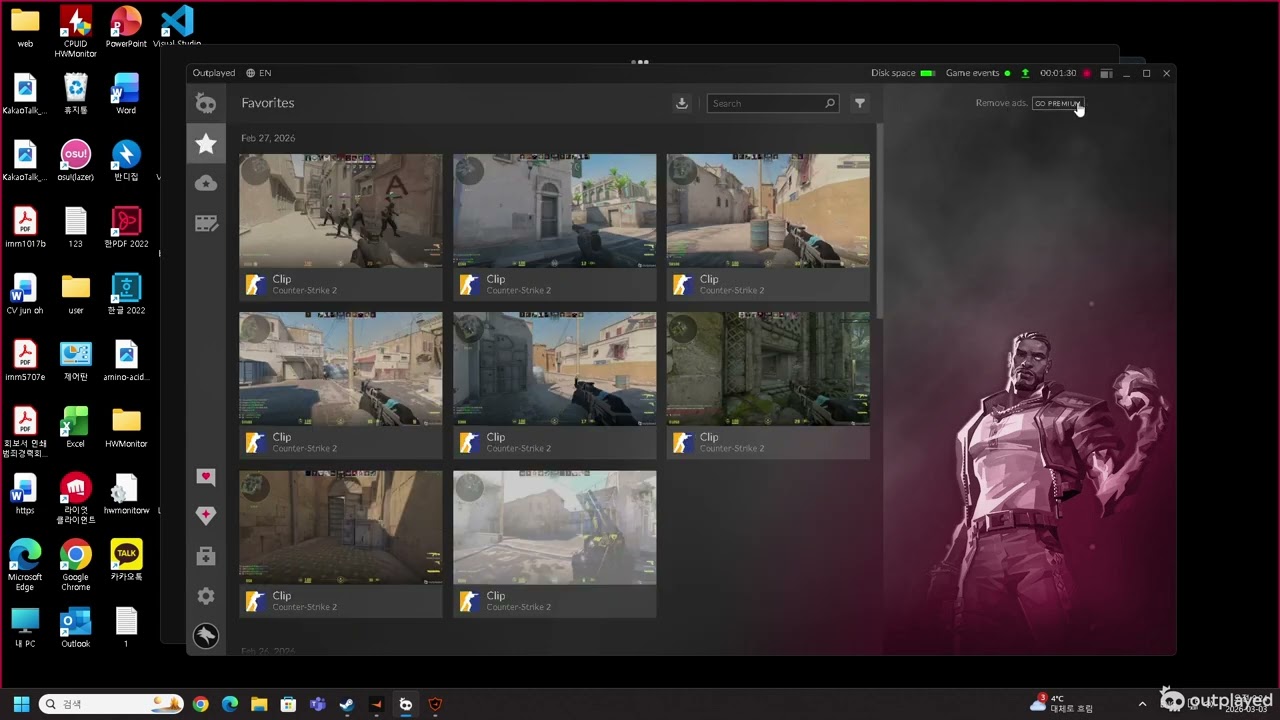
Task: Click the green upload arrow in title bar
Action: click(x=1025, y=73)
